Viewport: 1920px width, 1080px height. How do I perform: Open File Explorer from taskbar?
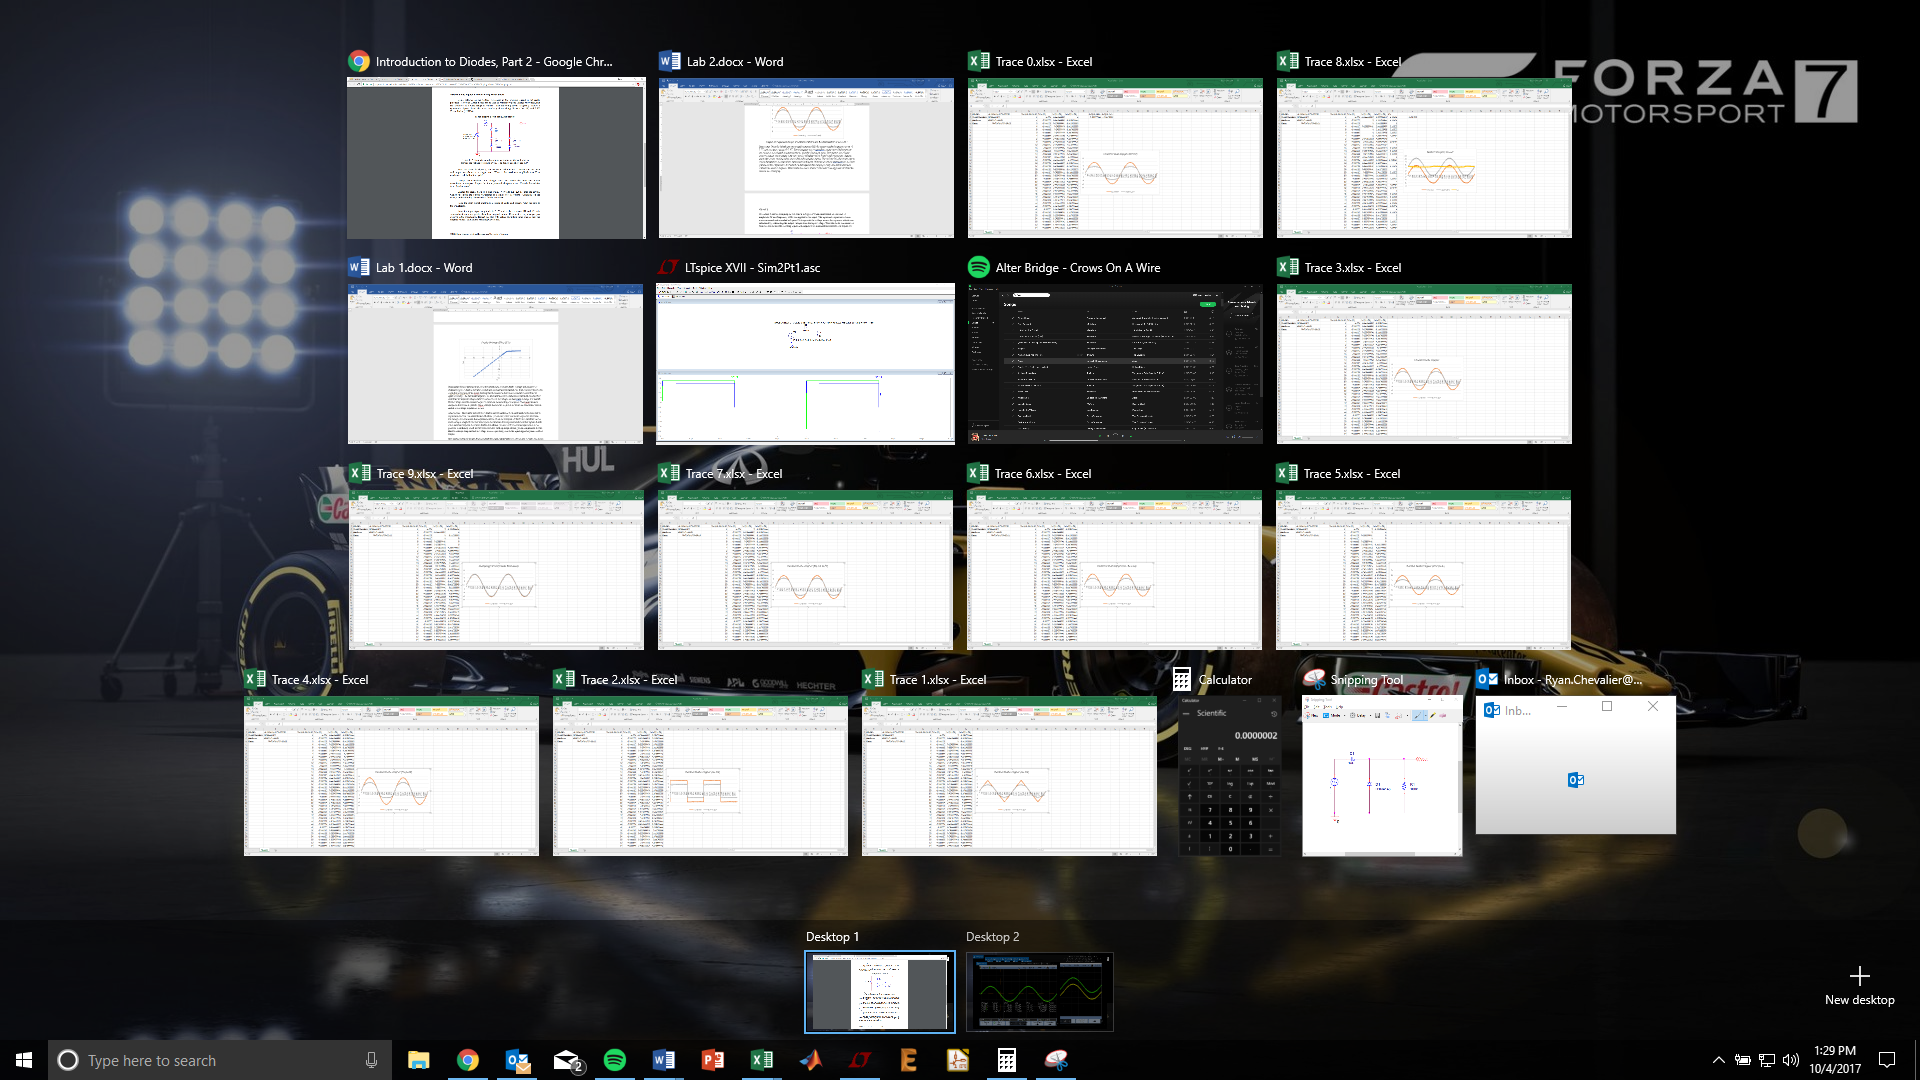tap(418, 1060)
